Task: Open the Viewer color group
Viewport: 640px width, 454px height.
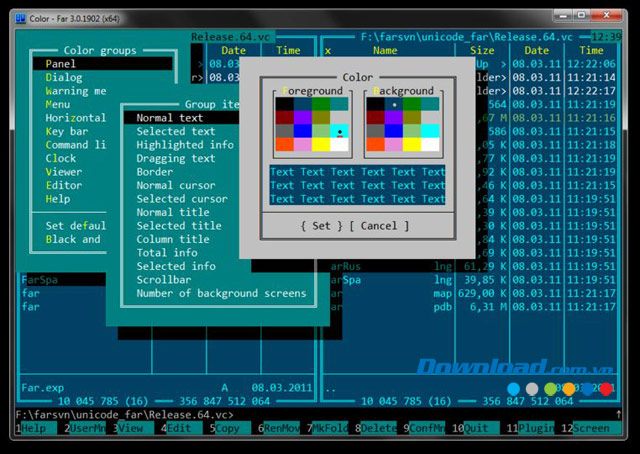Action: click(x=65, y=171)
